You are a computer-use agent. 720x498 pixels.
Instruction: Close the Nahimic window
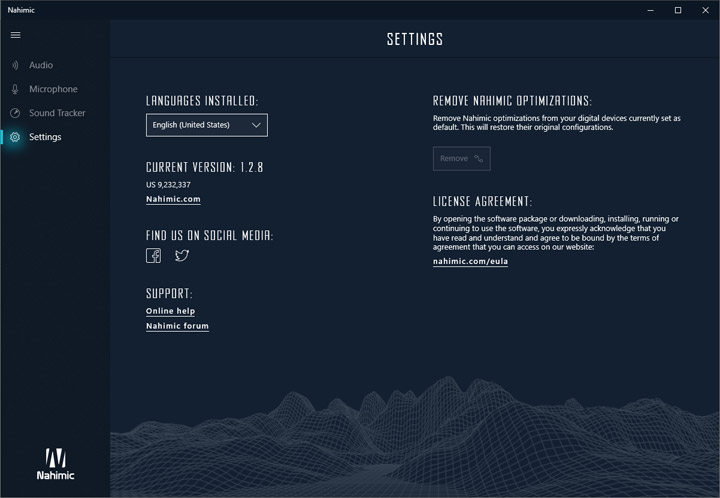click(x=705, y=10)
